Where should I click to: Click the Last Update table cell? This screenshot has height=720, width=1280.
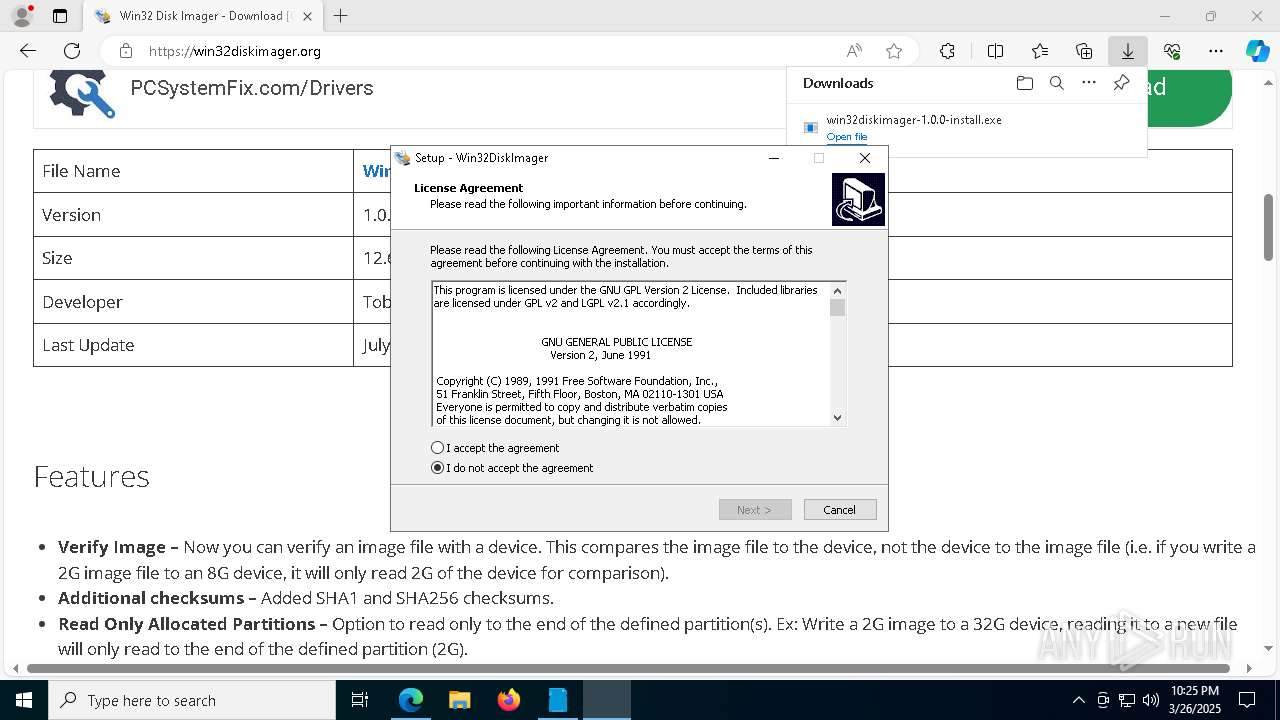point(193,345)
